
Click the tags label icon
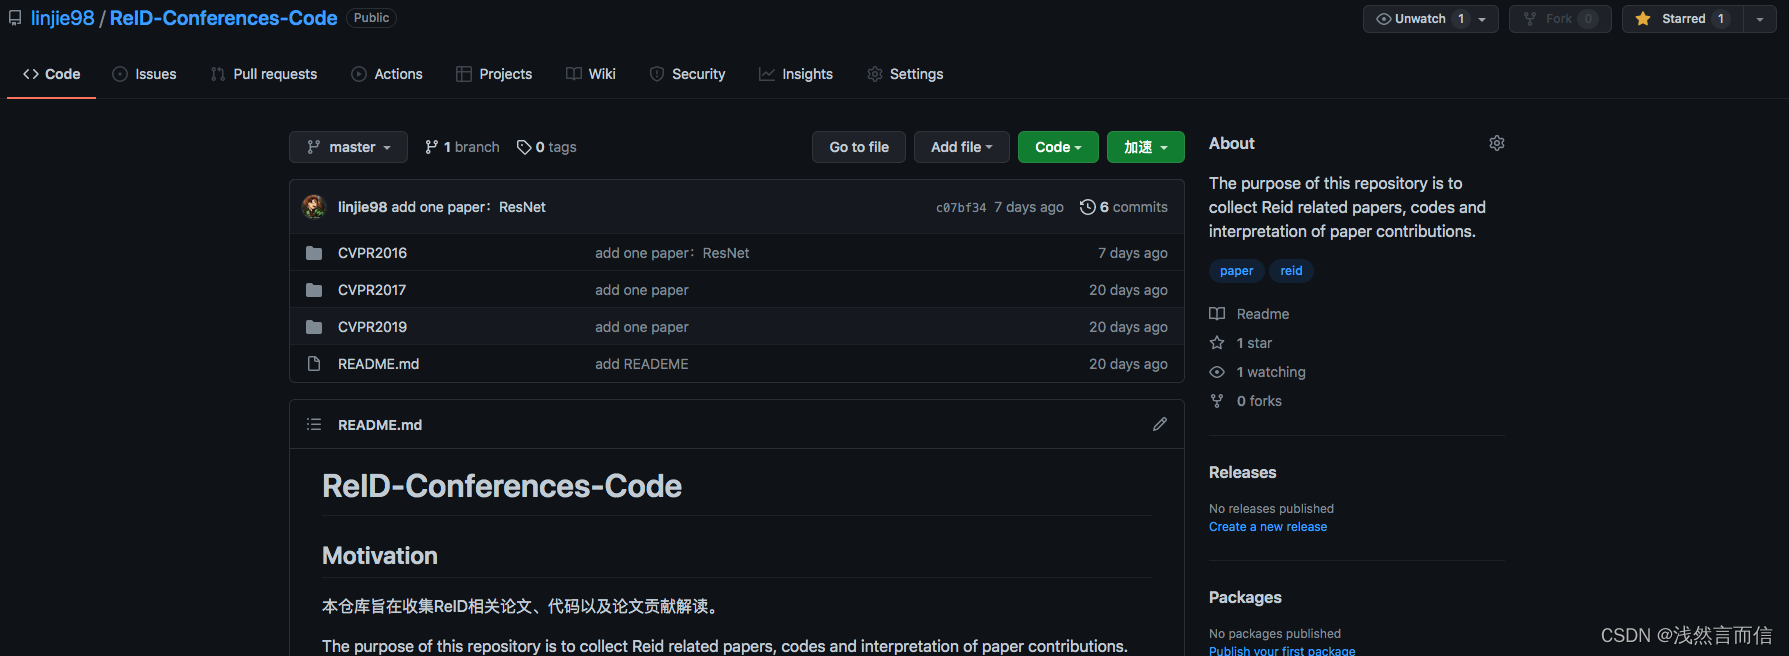[x=524, y=147]
